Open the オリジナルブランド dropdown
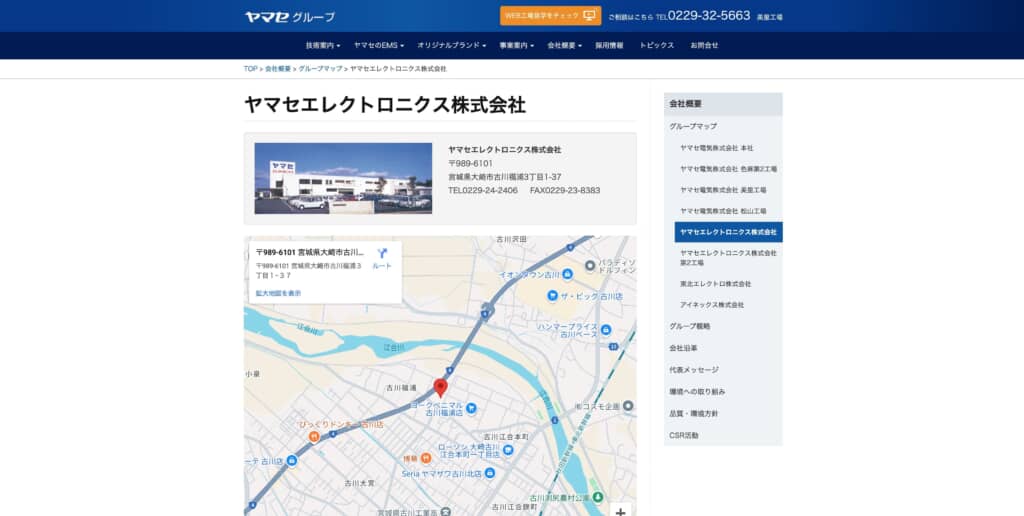This screenshot has height=516, width=1024. click(452, 46)
